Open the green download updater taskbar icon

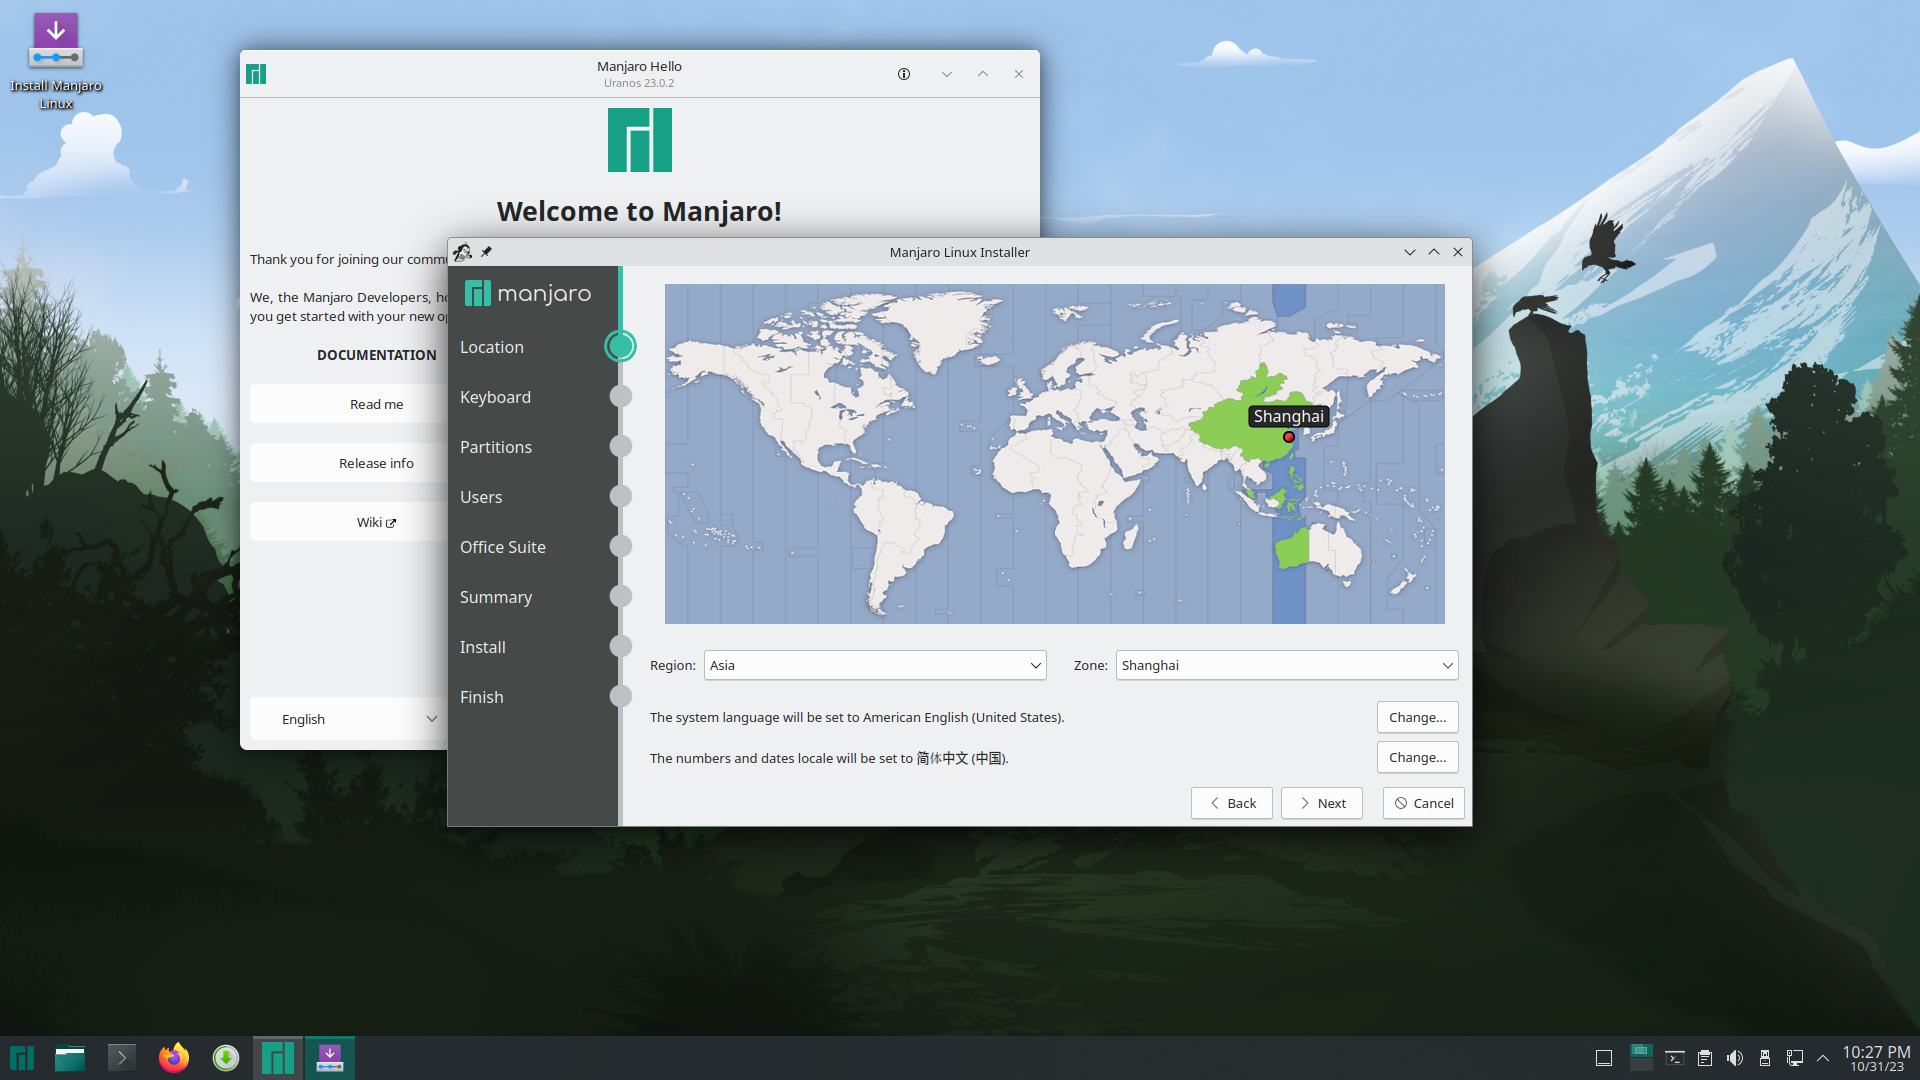coord(226,1058)
